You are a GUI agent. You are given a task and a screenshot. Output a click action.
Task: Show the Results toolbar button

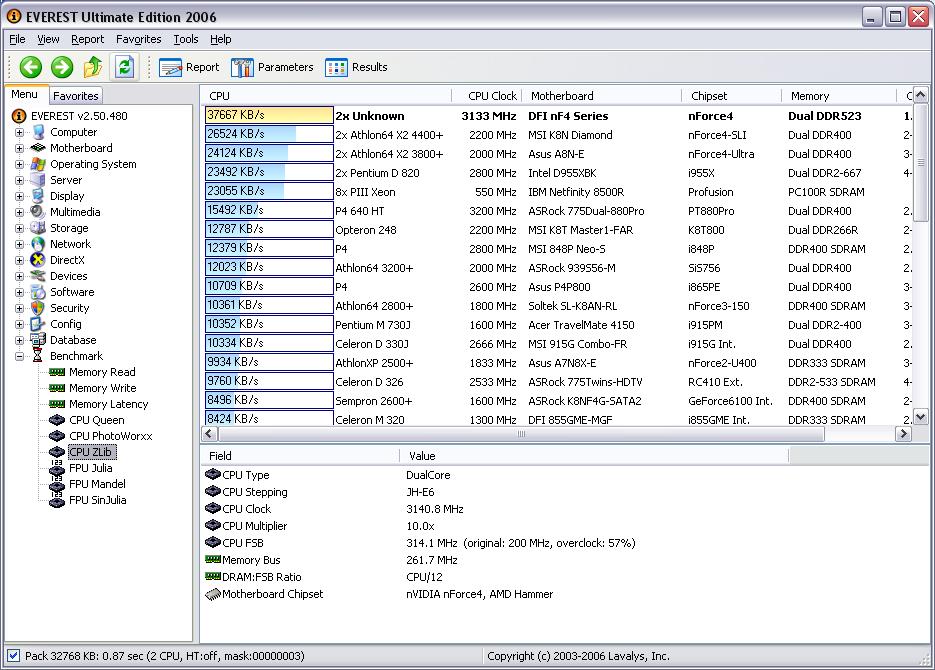point(356,67)
